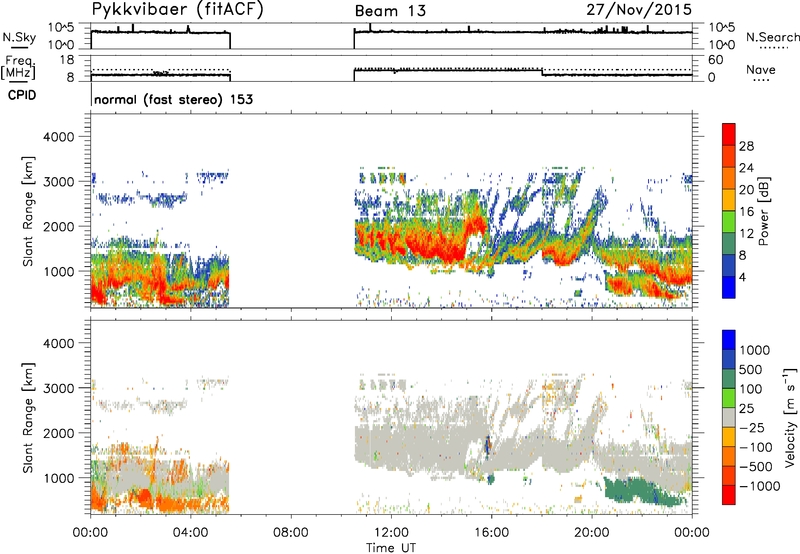Click the '12:00' time axis tick label
Screen dimensions: 800x554
tap(391, 533)
